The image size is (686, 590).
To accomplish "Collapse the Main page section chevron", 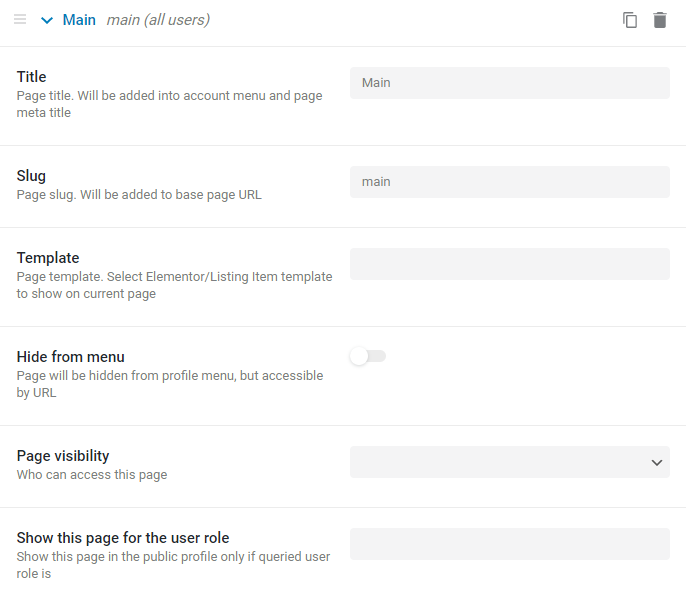I will coord(47,20).
